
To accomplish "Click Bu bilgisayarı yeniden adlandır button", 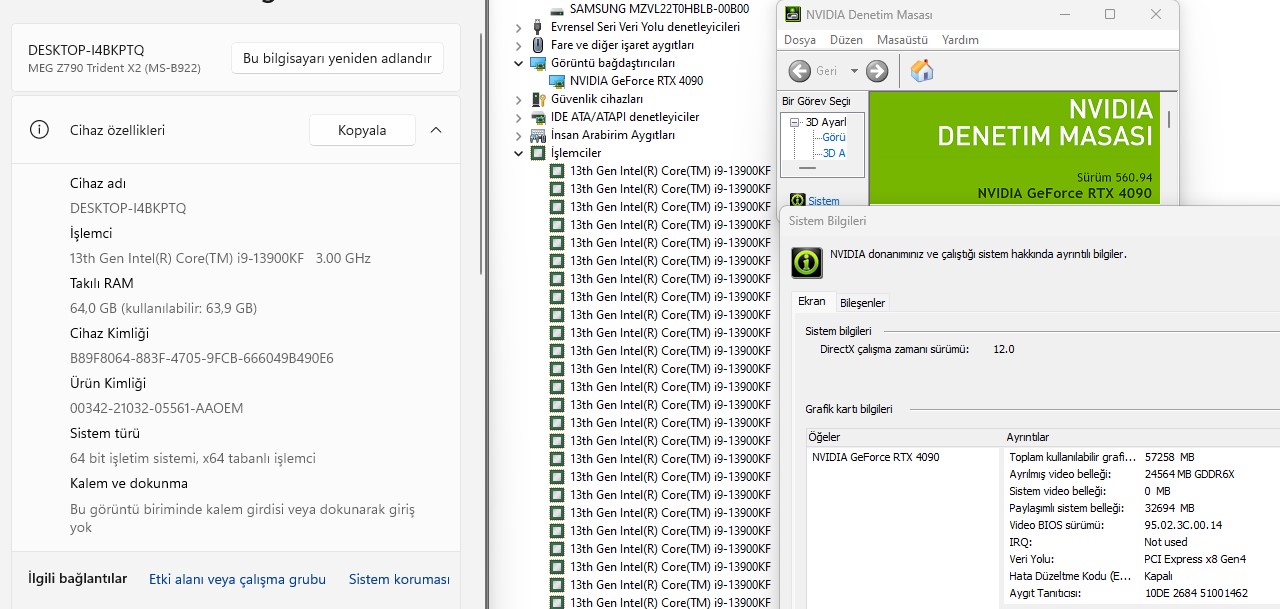I will pos(338,58).
